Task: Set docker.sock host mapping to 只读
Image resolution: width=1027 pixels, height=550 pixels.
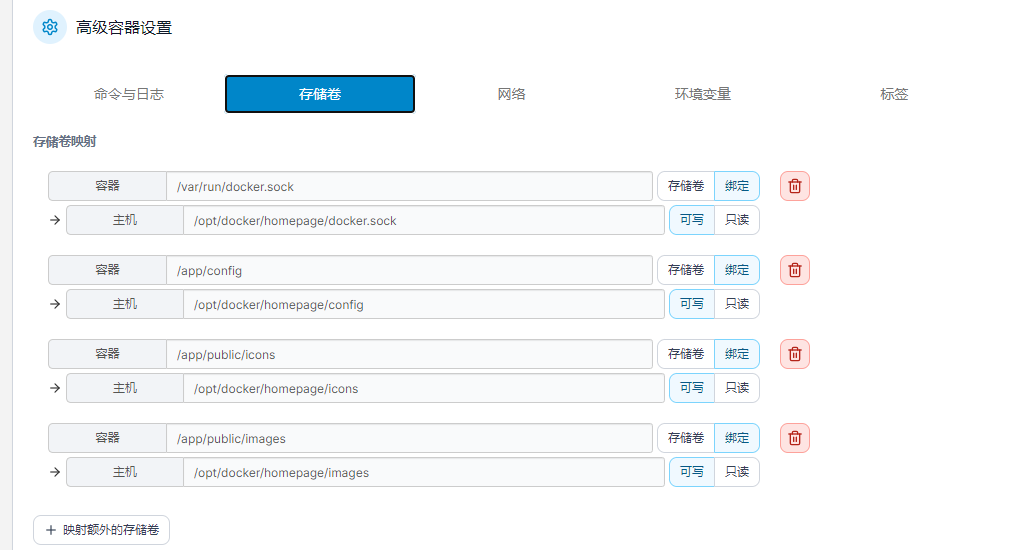Action: [x=737, y=220]
